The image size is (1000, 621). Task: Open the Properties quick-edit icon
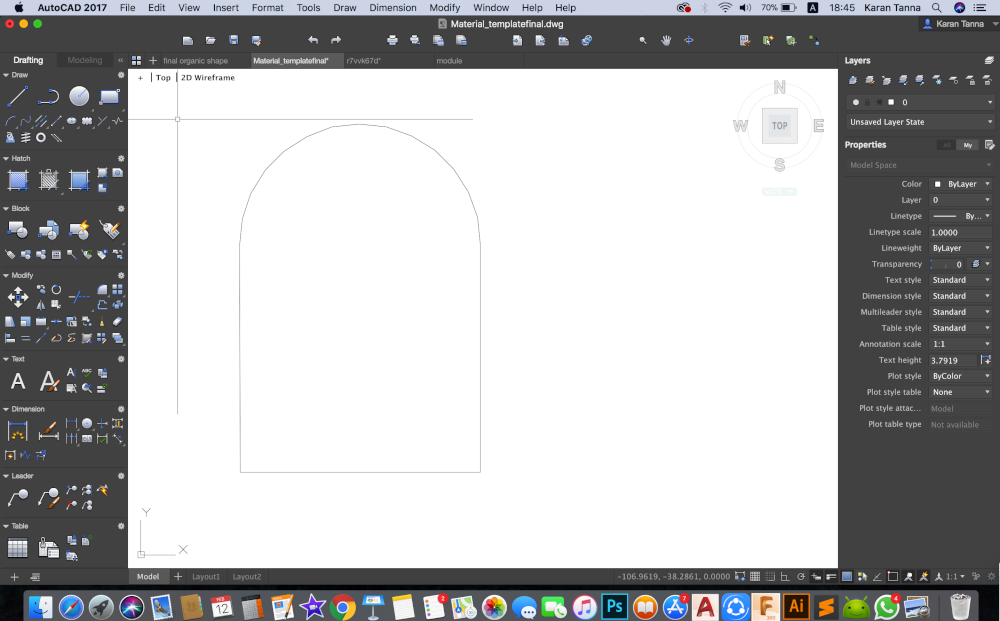(989, 145)
